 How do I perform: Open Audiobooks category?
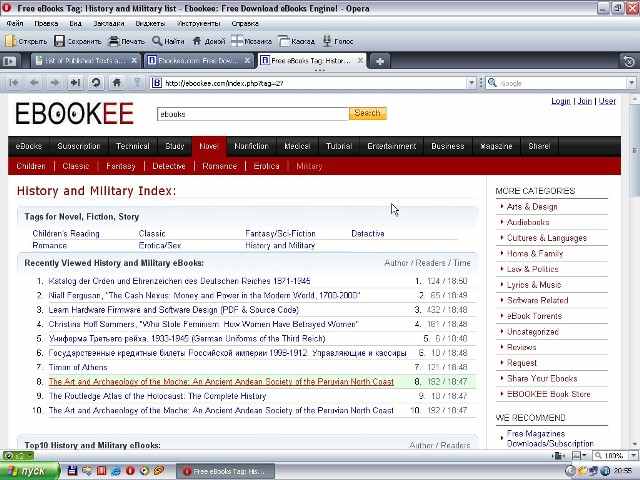pos(528,222)
